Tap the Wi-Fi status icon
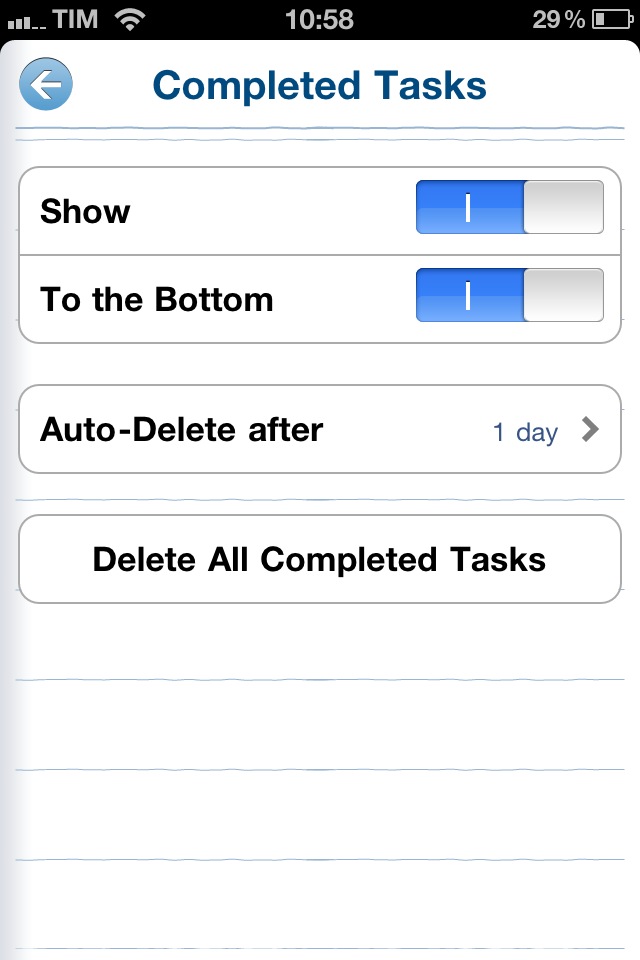Viewport: 640px width, 960px height. pyautogui.click(x=130, y=19)
